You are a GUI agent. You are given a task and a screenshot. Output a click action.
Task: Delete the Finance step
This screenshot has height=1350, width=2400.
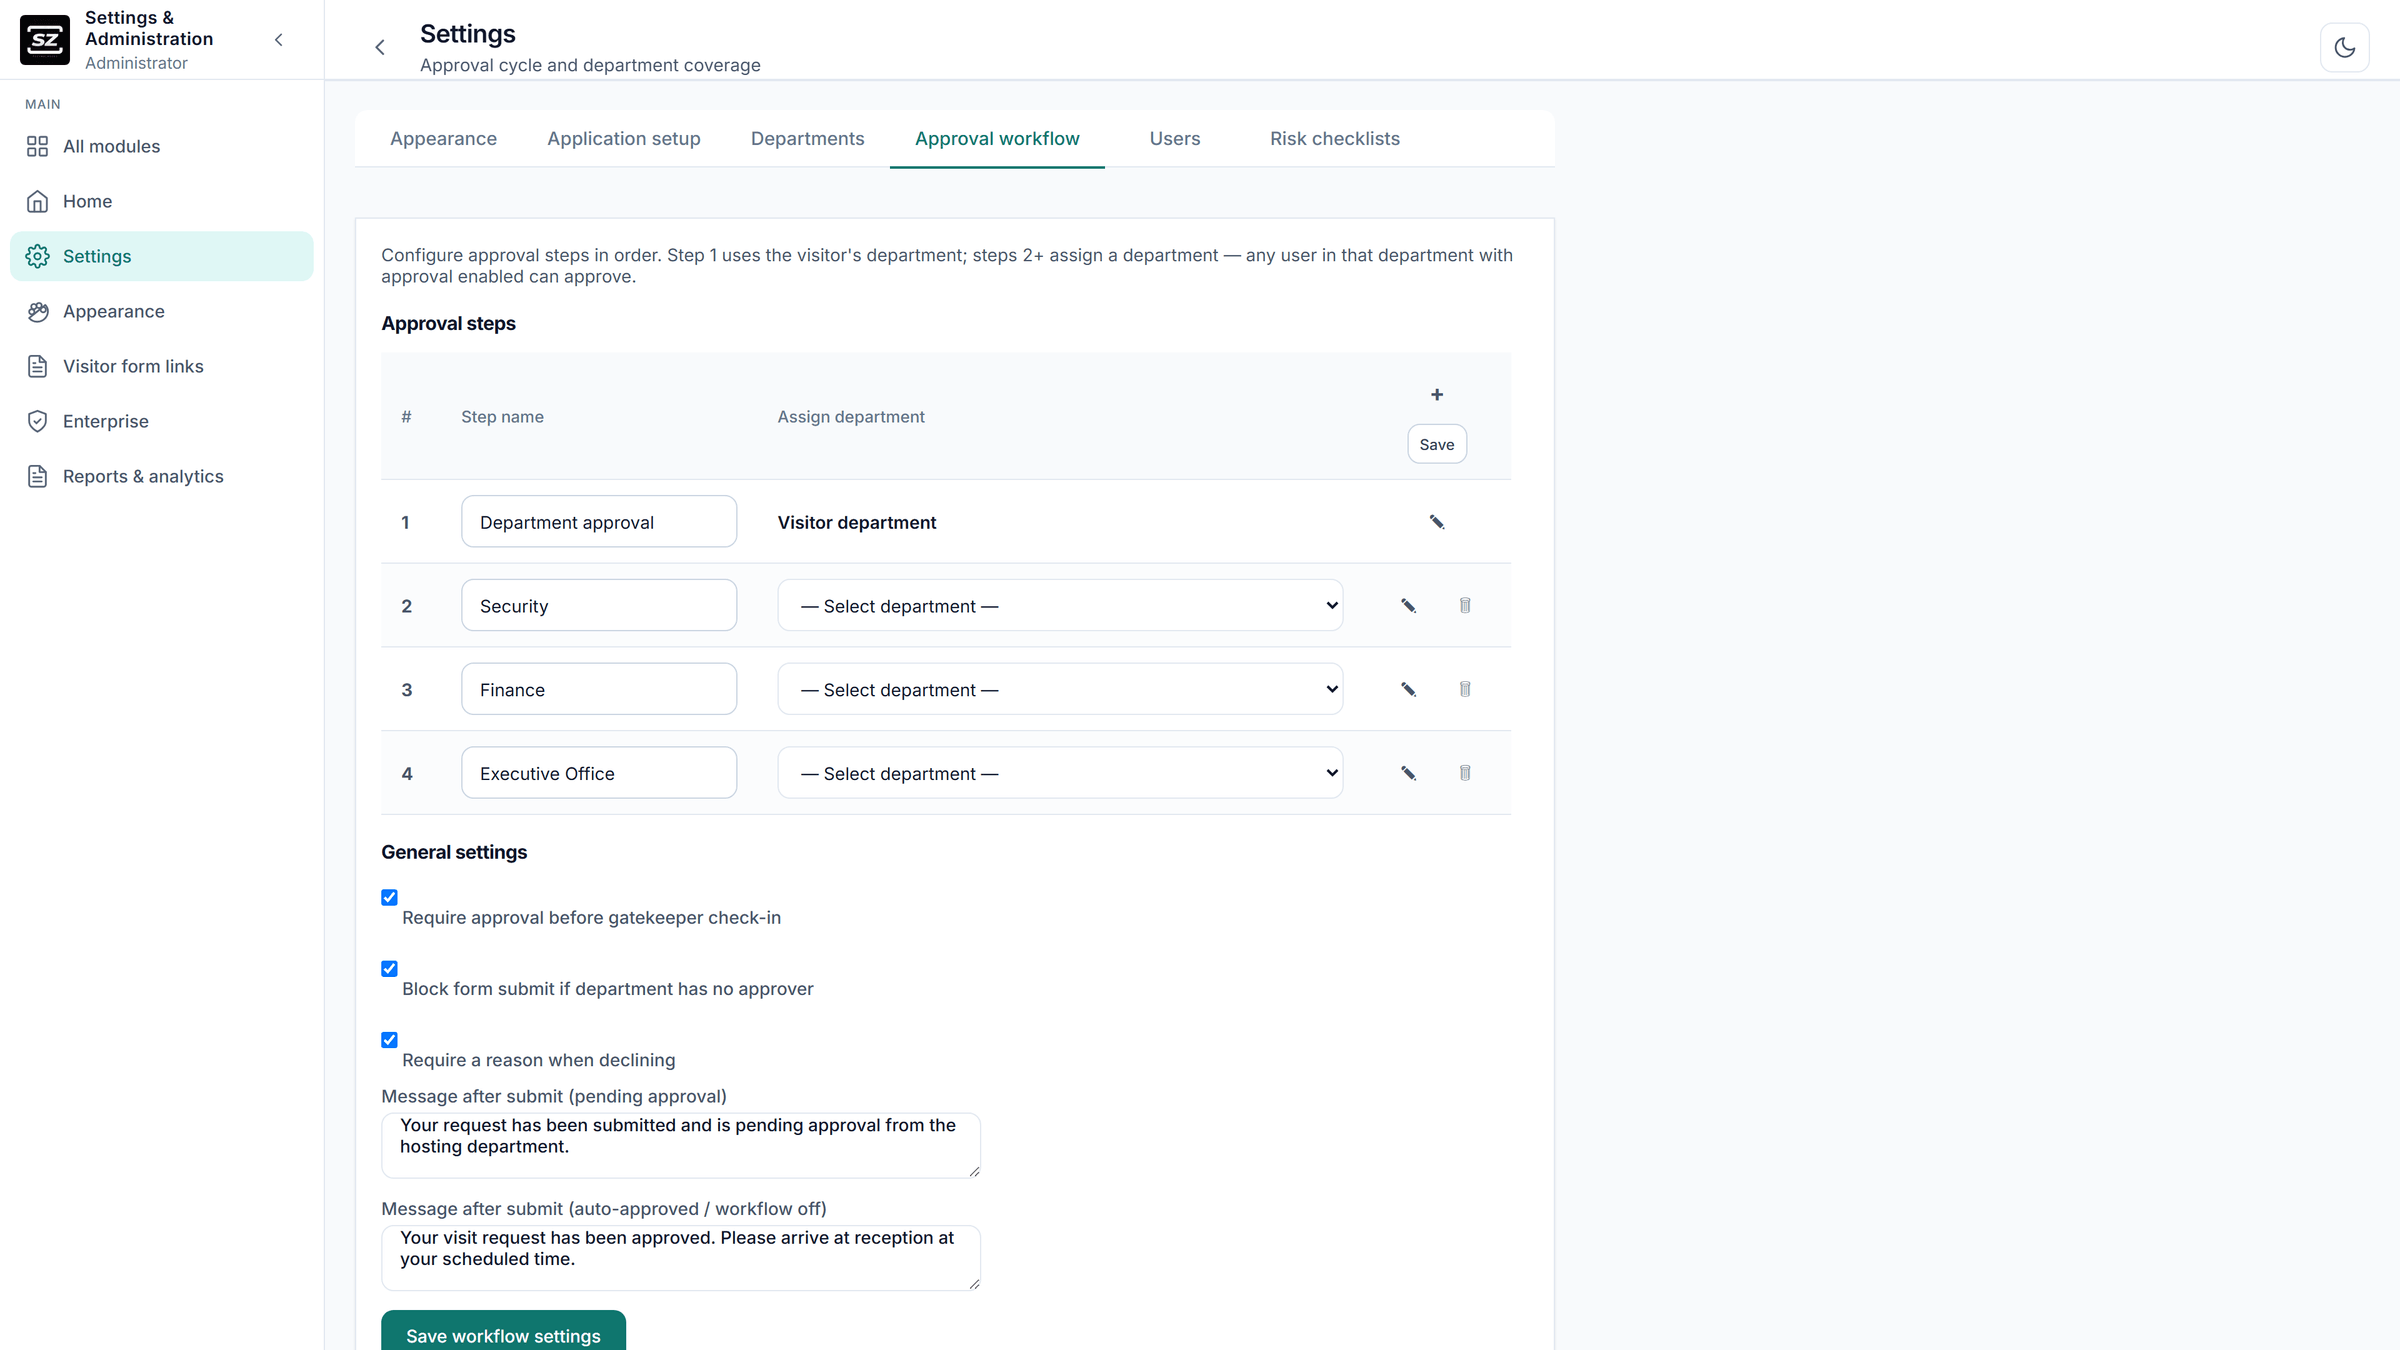[x=1465, y=690]
